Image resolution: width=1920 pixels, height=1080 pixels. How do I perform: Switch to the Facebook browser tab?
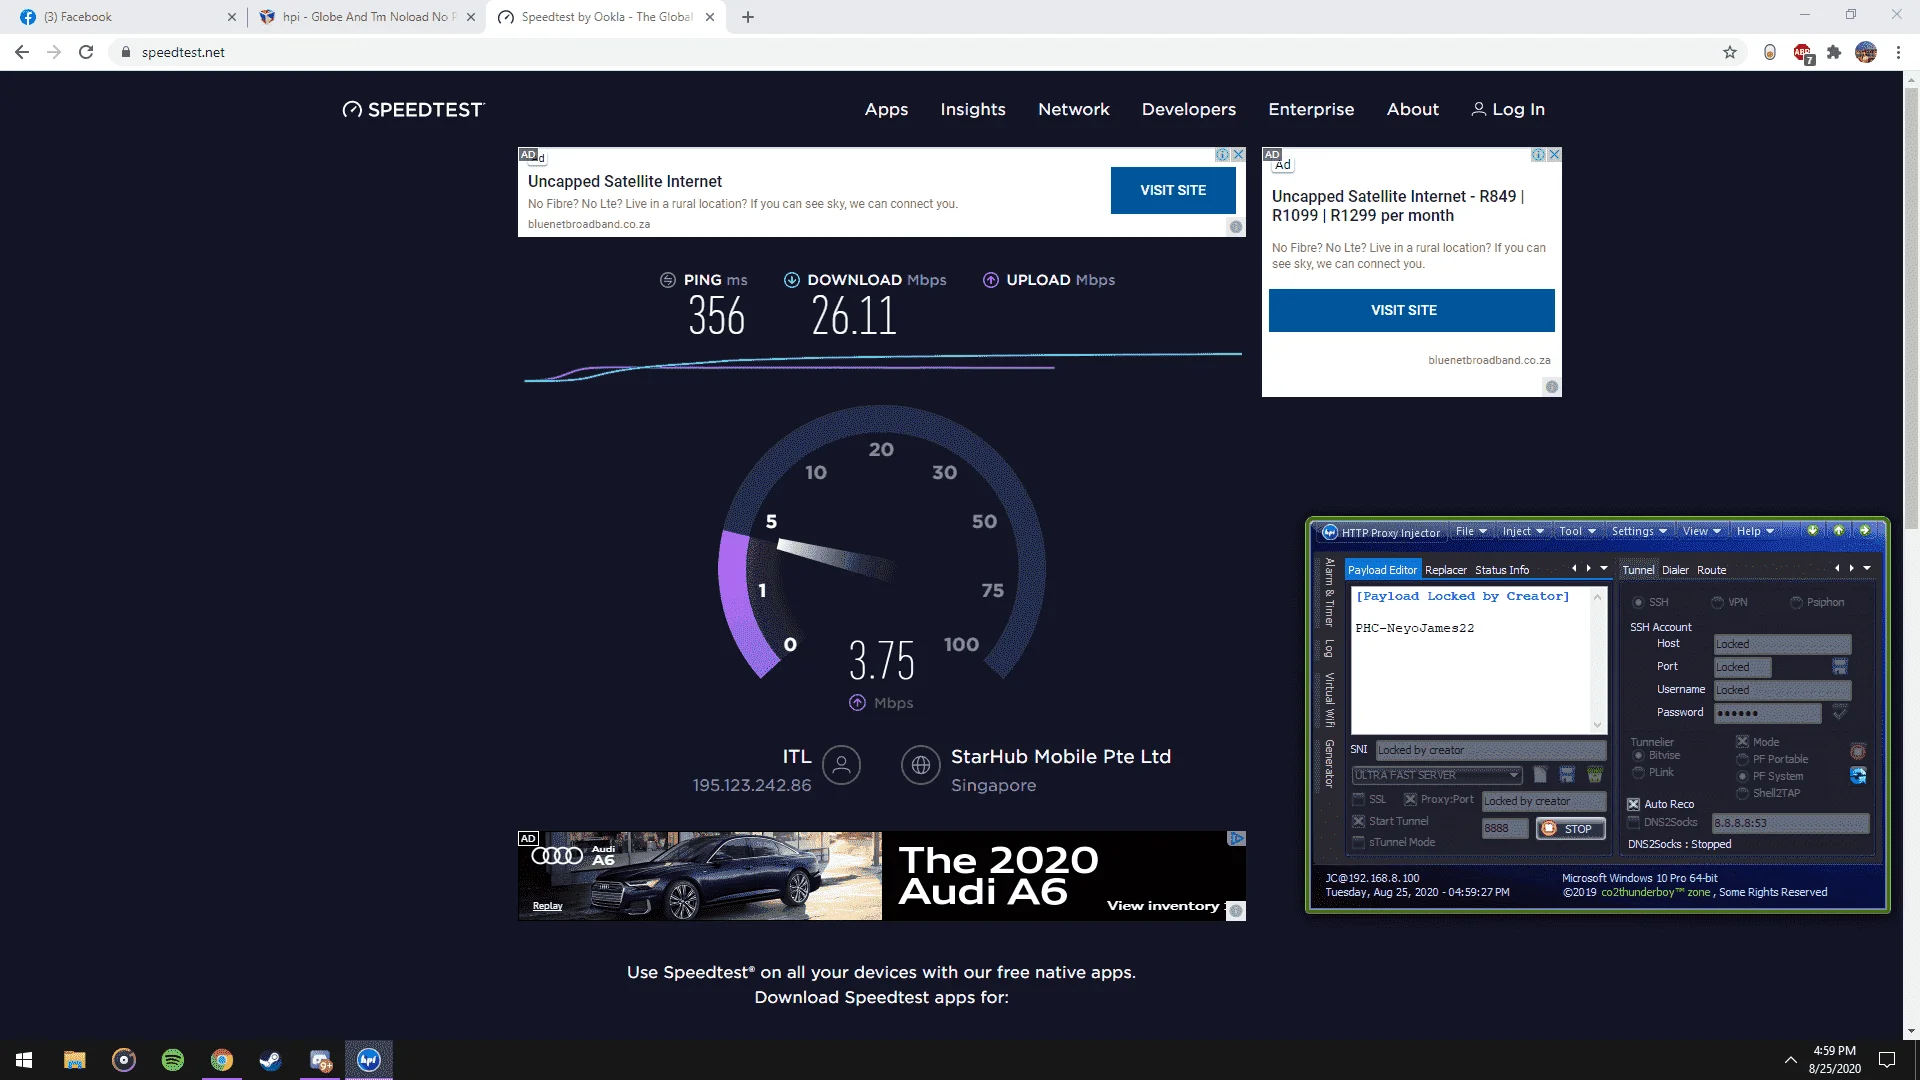[x=125, y=17]
